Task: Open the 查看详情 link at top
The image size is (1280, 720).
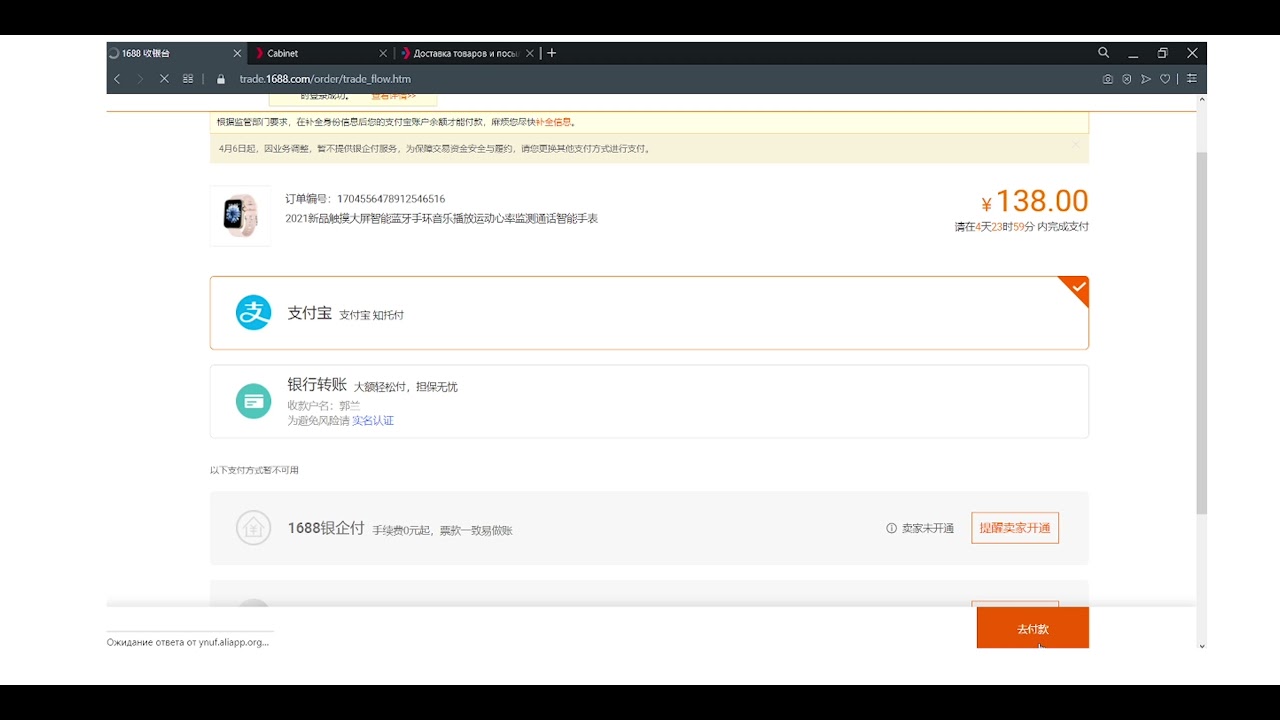Action: pos(393,97)
